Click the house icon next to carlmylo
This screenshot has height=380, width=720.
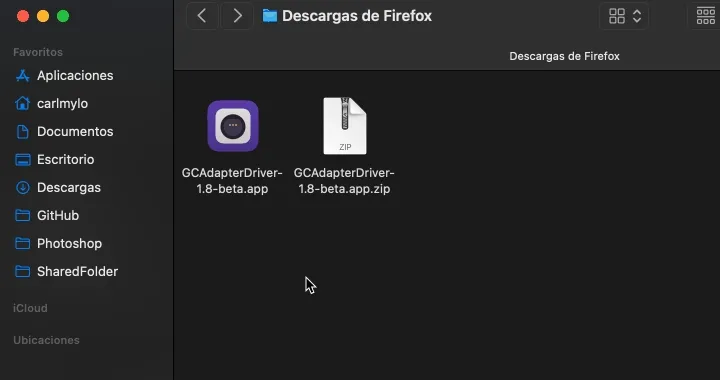(x=22, y=104)
